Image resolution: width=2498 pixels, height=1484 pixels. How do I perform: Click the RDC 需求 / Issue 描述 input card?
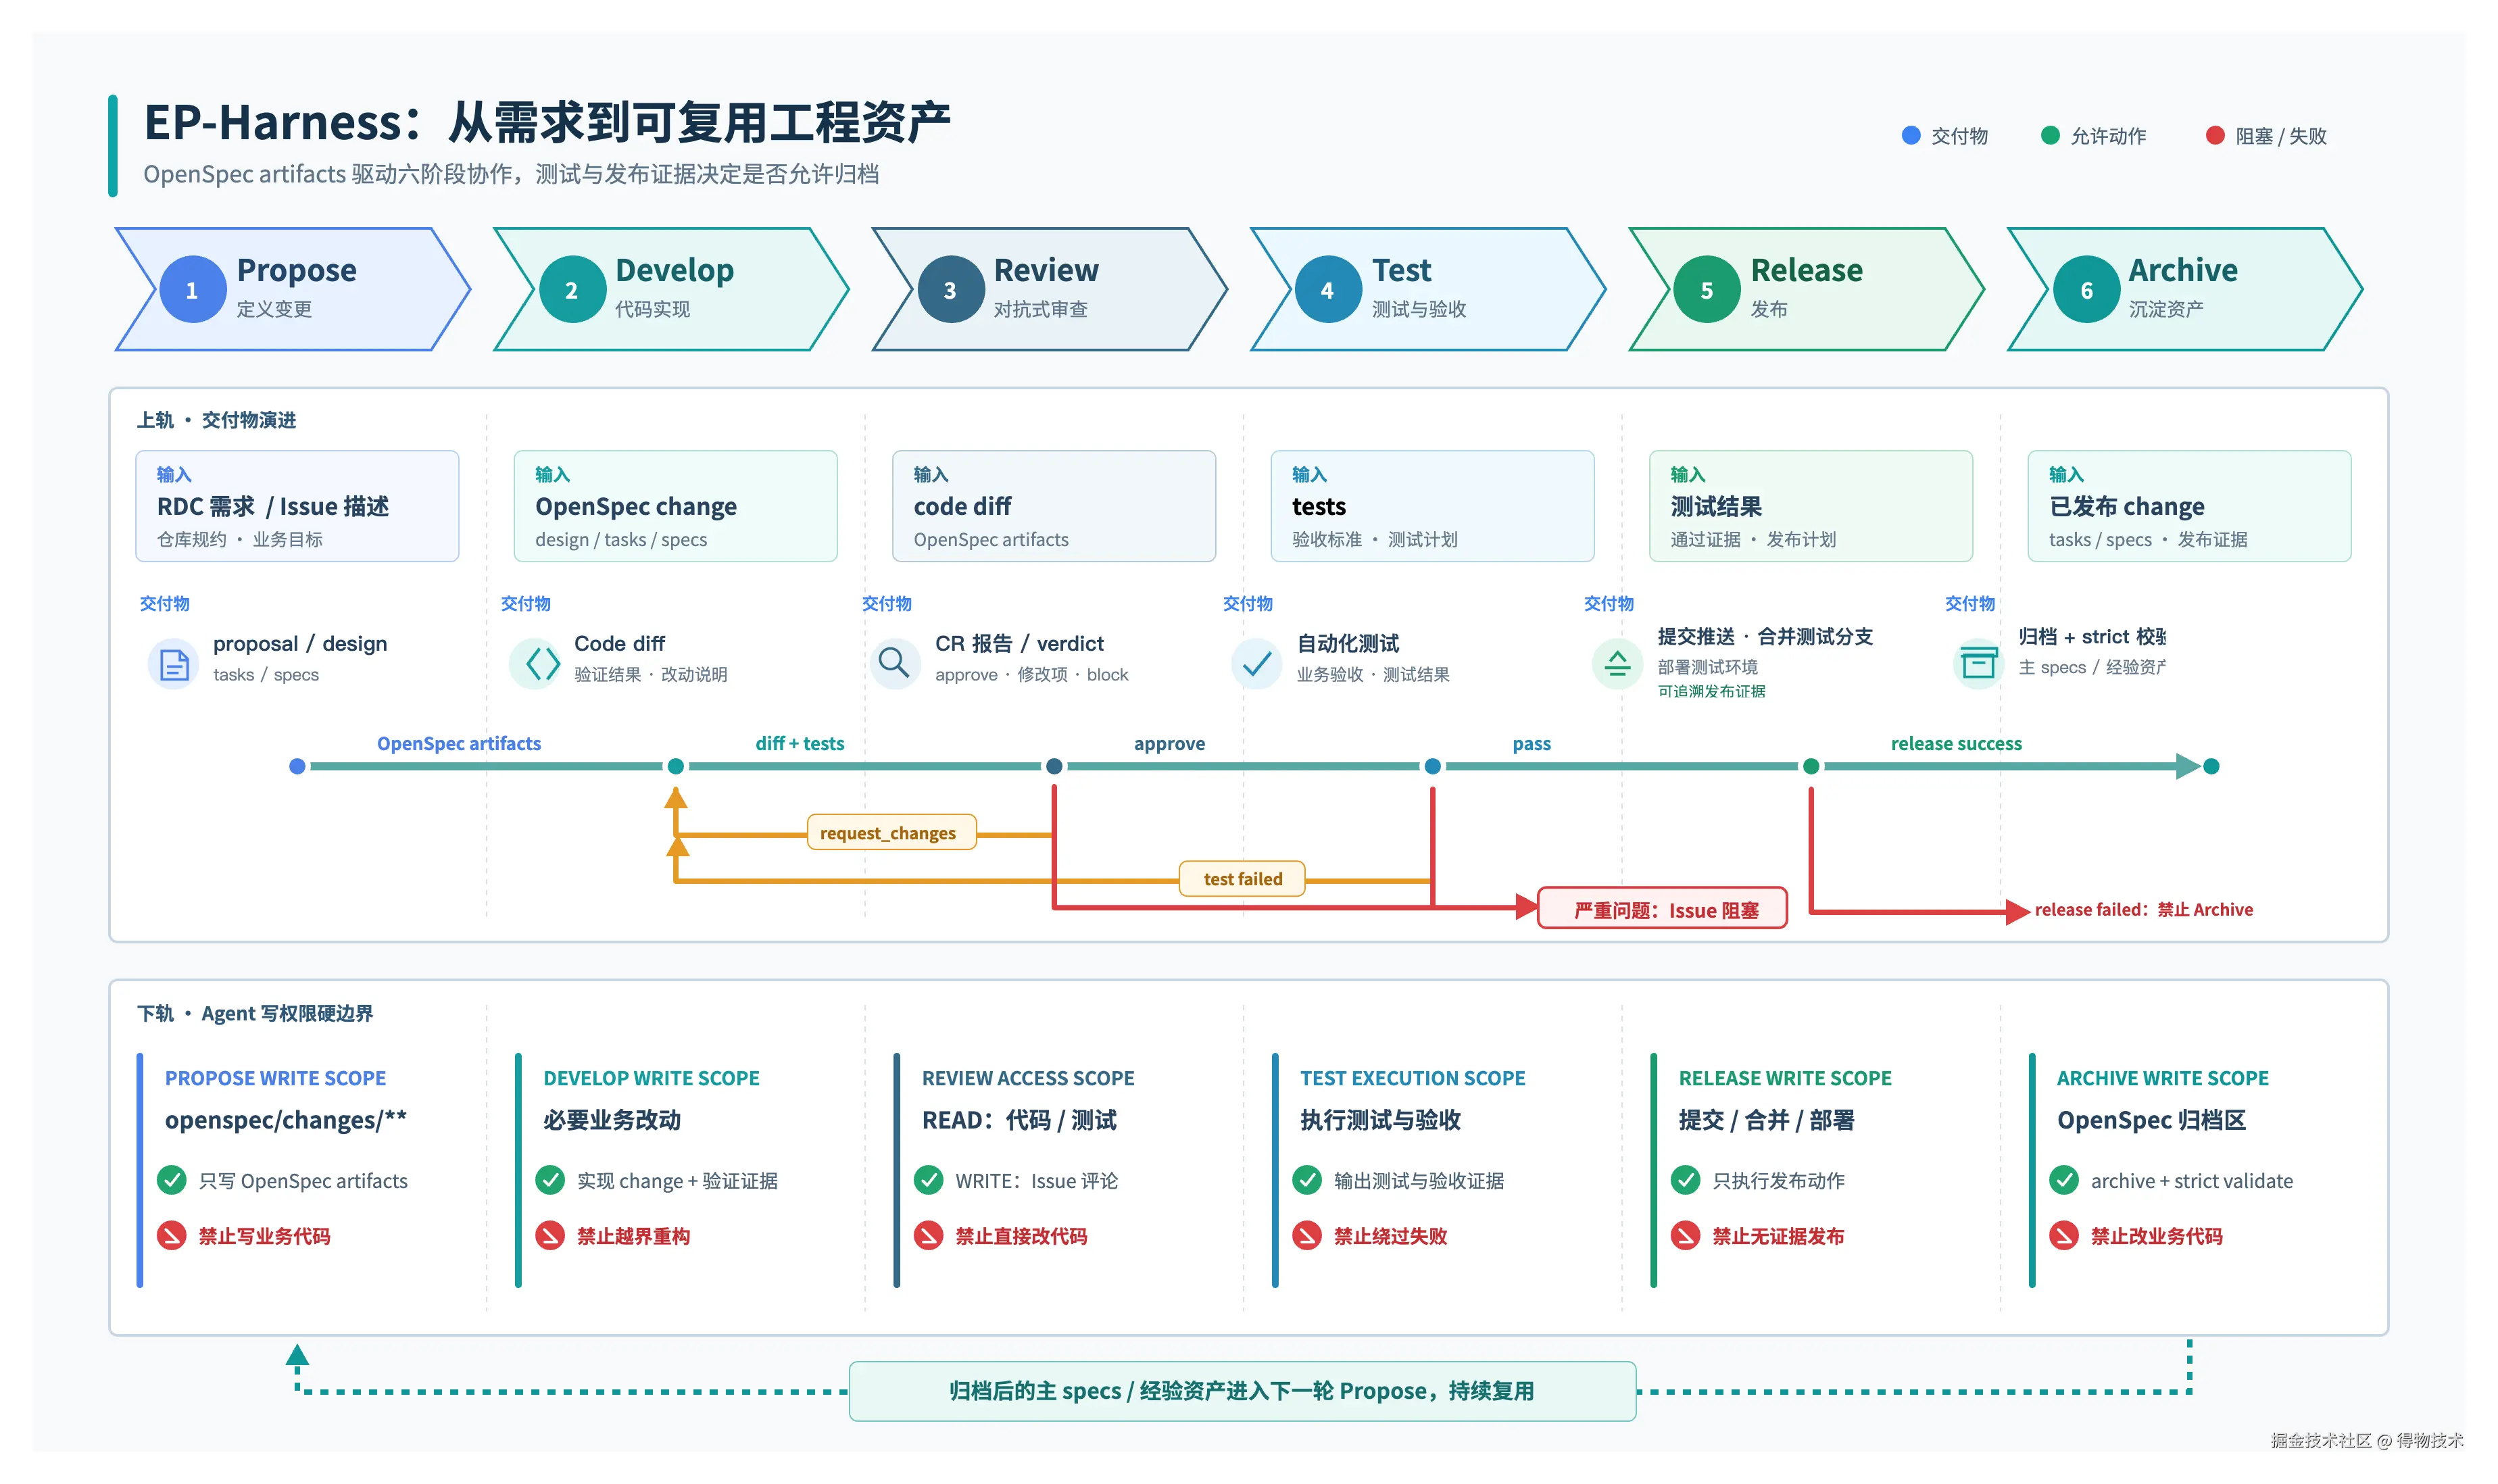297,507
